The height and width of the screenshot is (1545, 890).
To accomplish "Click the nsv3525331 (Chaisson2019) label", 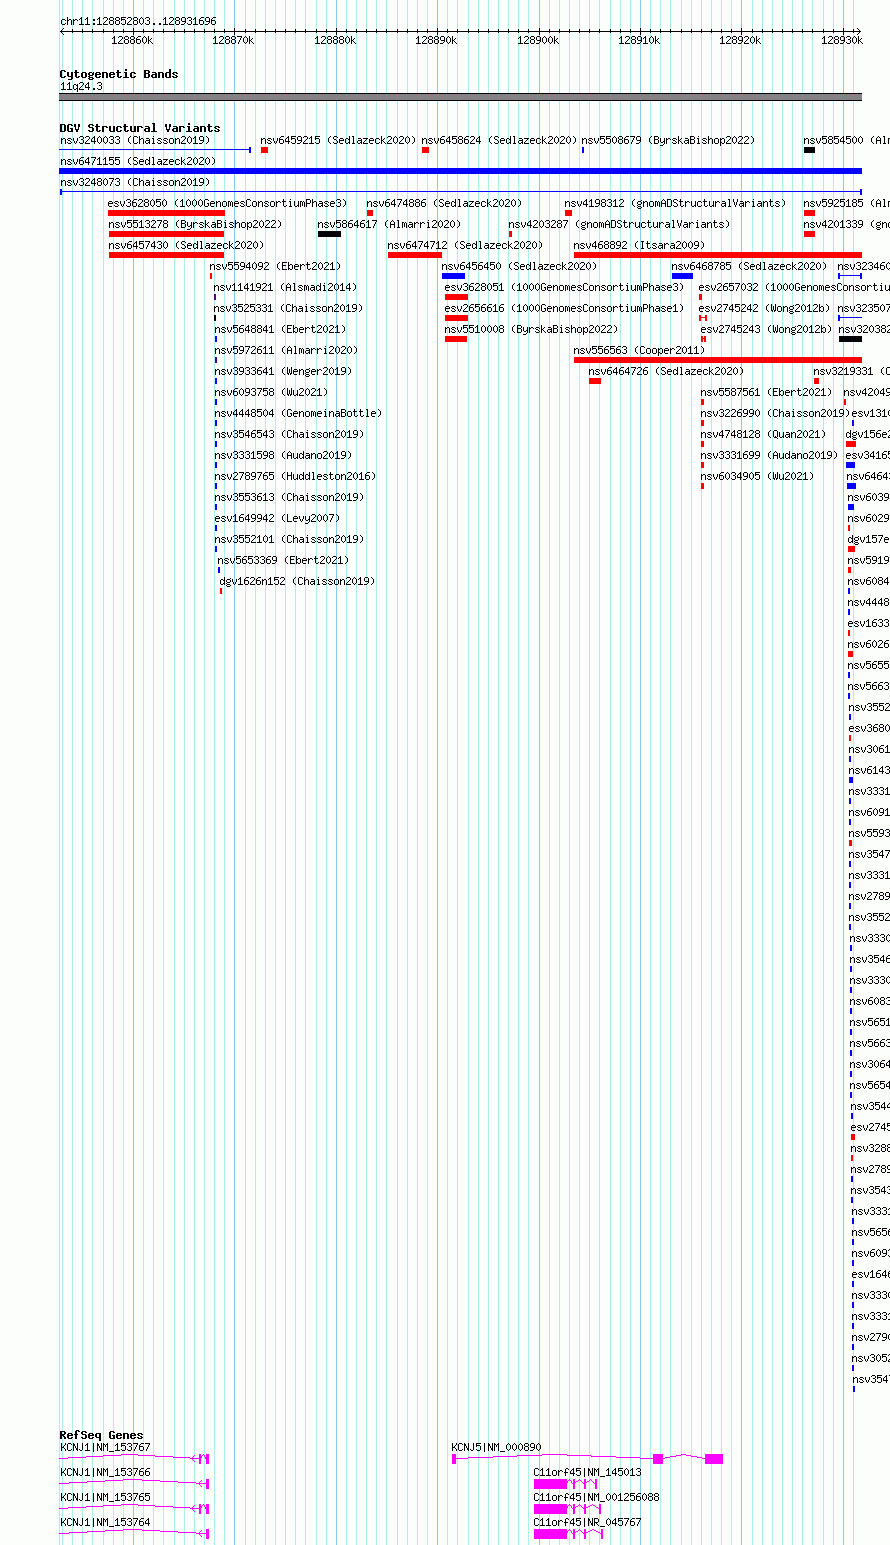I will point(288,308).
